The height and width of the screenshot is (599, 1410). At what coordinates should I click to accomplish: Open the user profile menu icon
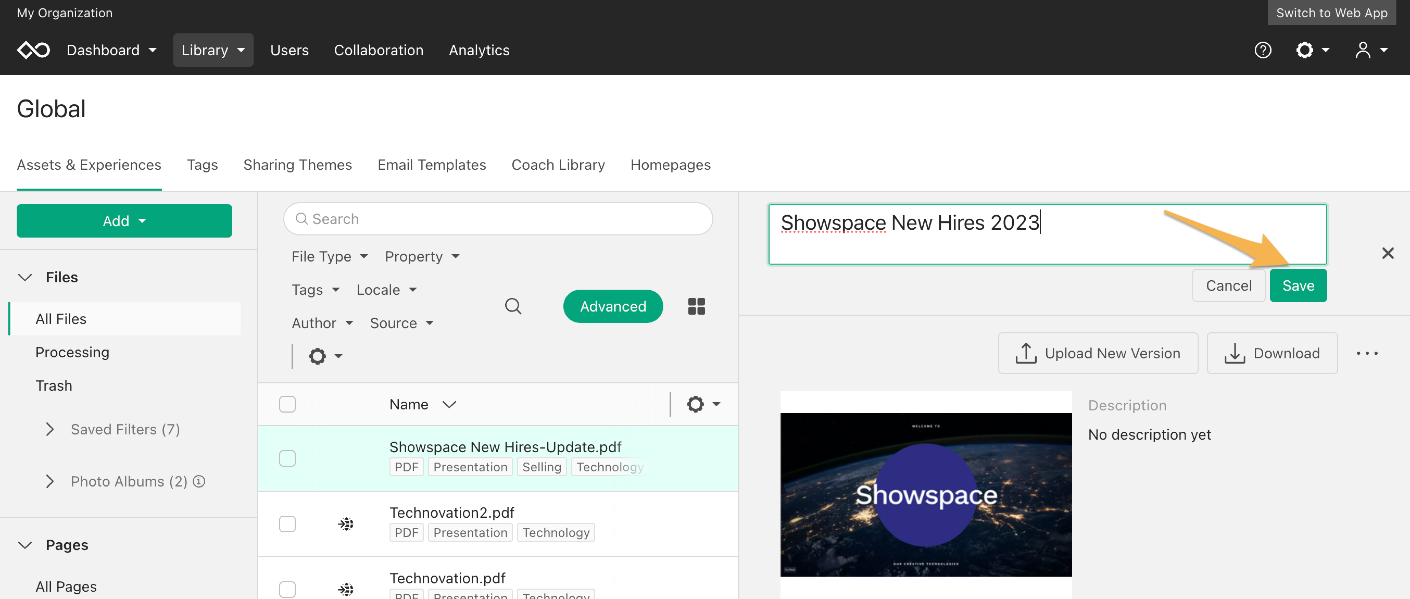click(x=1370, y=50)
